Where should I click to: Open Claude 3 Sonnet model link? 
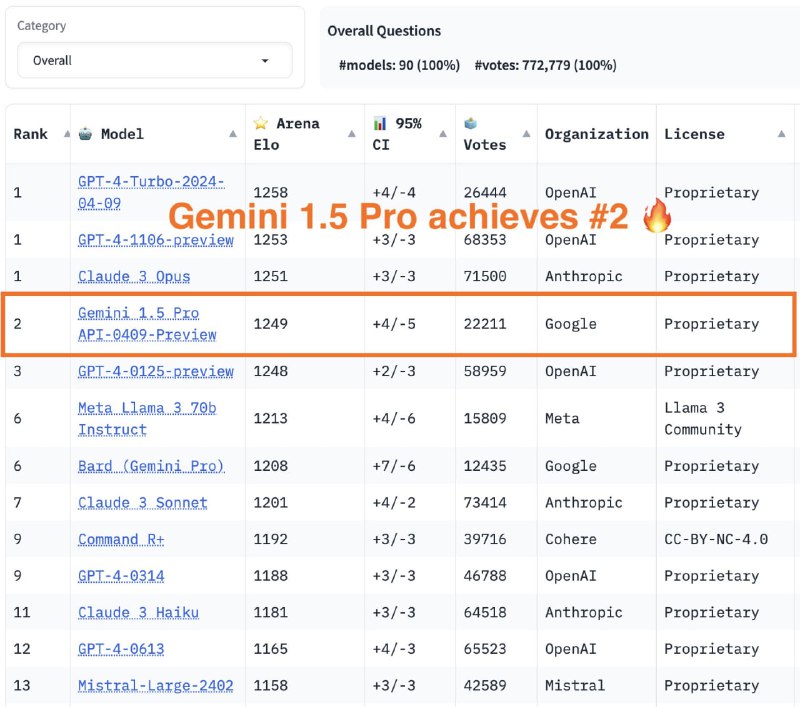pos(142,503)
